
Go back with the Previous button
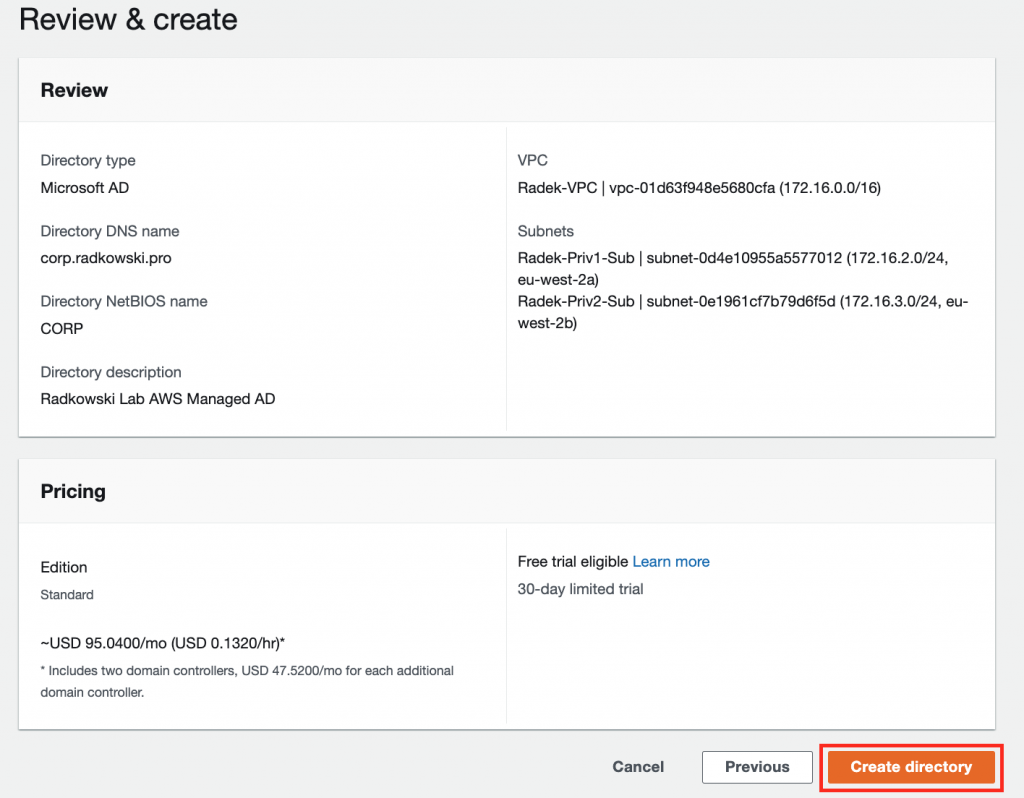[757, 767]
